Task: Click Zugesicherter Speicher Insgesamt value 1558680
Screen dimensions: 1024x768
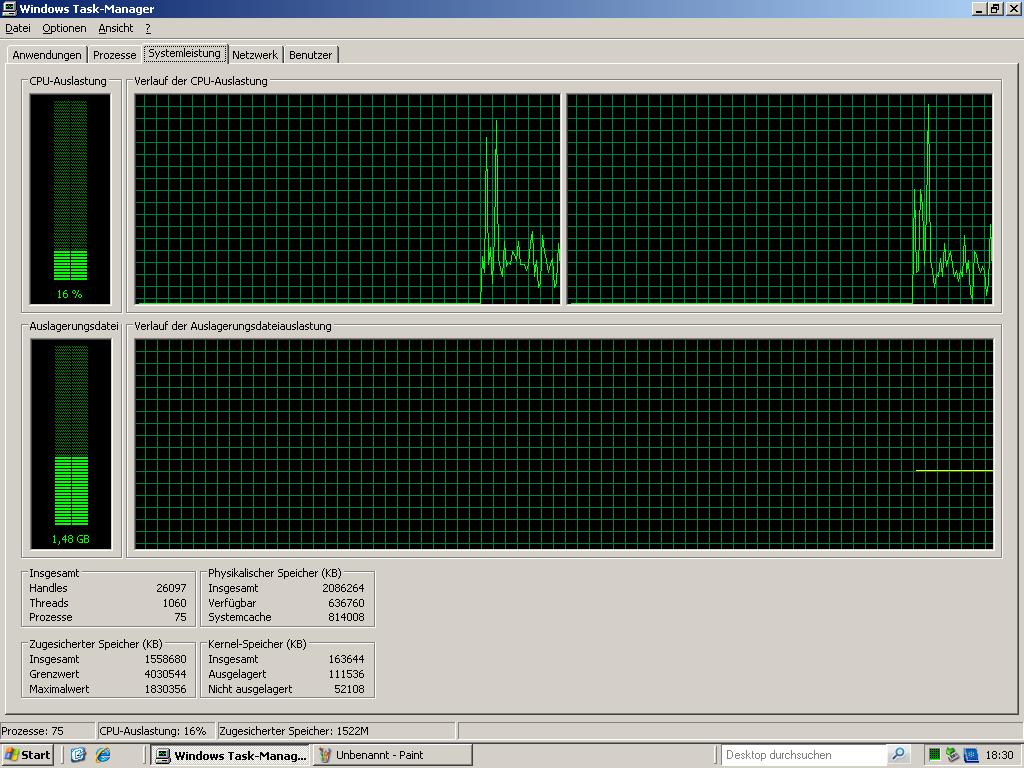Action: tap(165, 659)
